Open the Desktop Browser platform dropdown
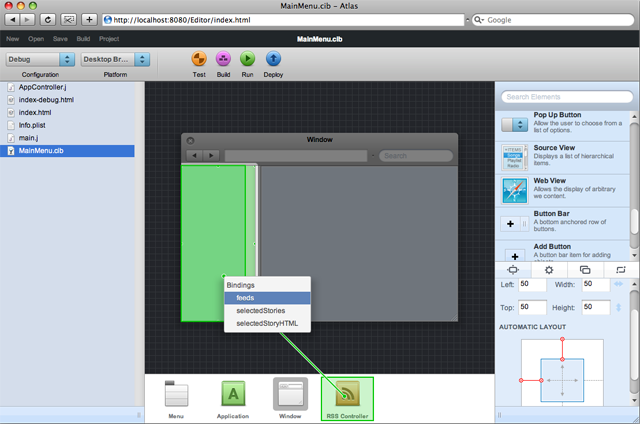Image resolution: width=640 pixels, height=424 pixels. coord(116,60)
